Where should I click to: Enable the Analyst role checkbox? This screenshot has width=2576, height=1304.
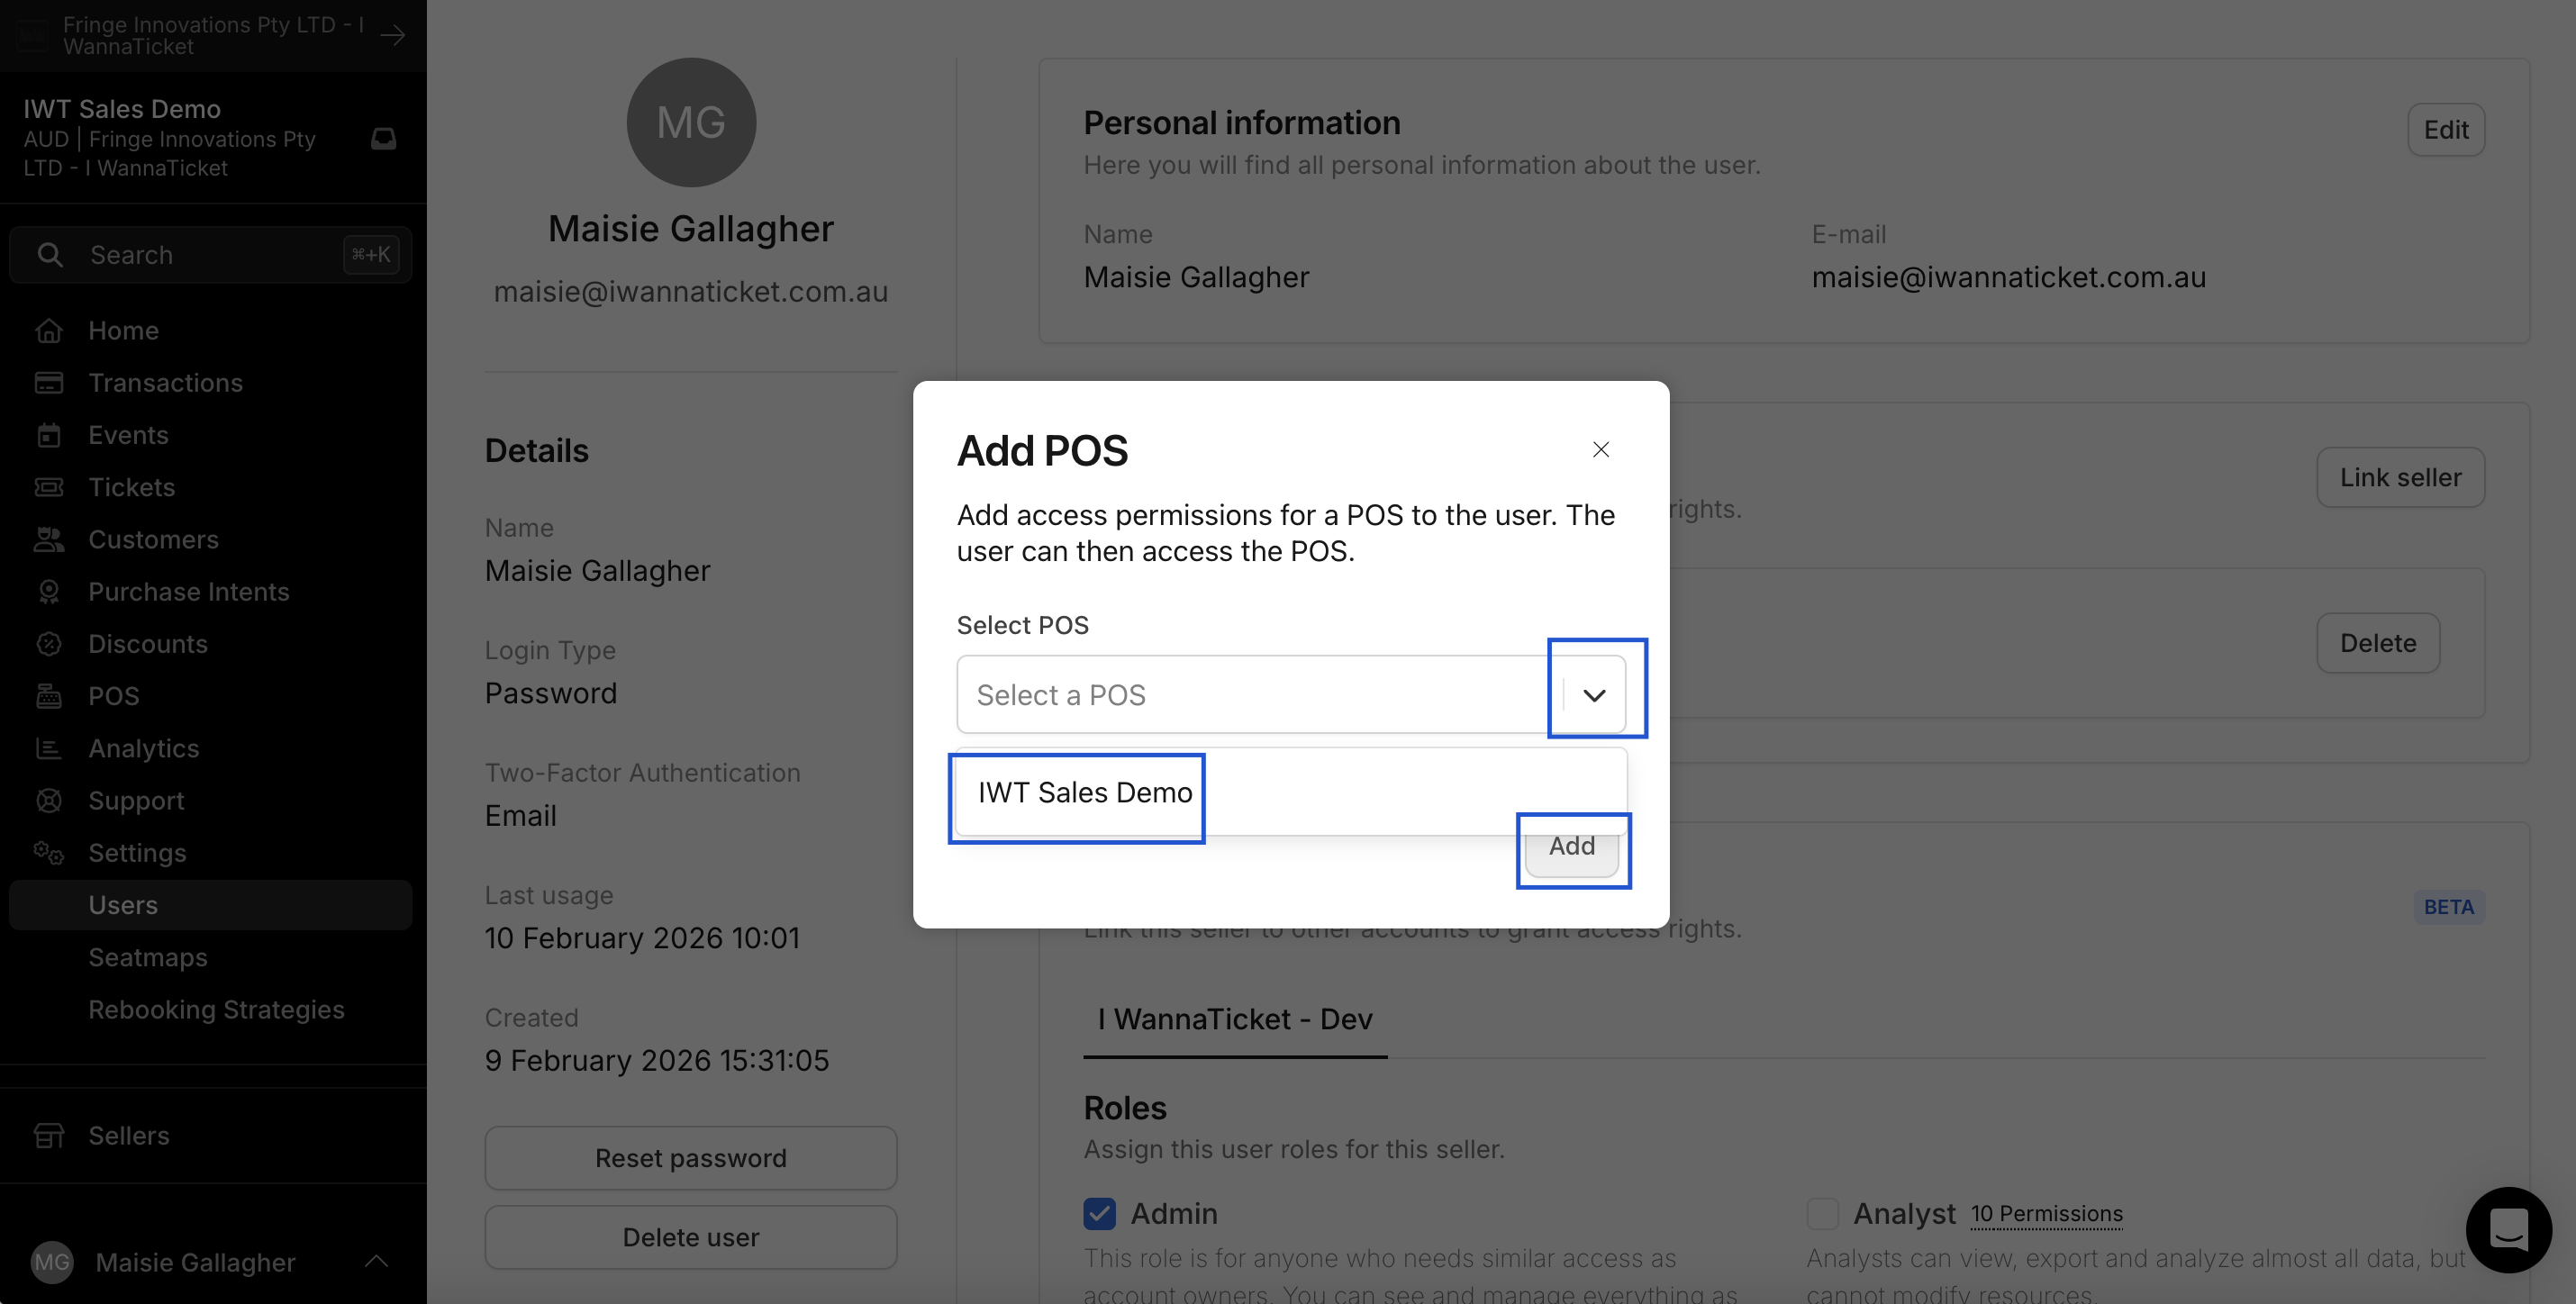(1822, 1213)
